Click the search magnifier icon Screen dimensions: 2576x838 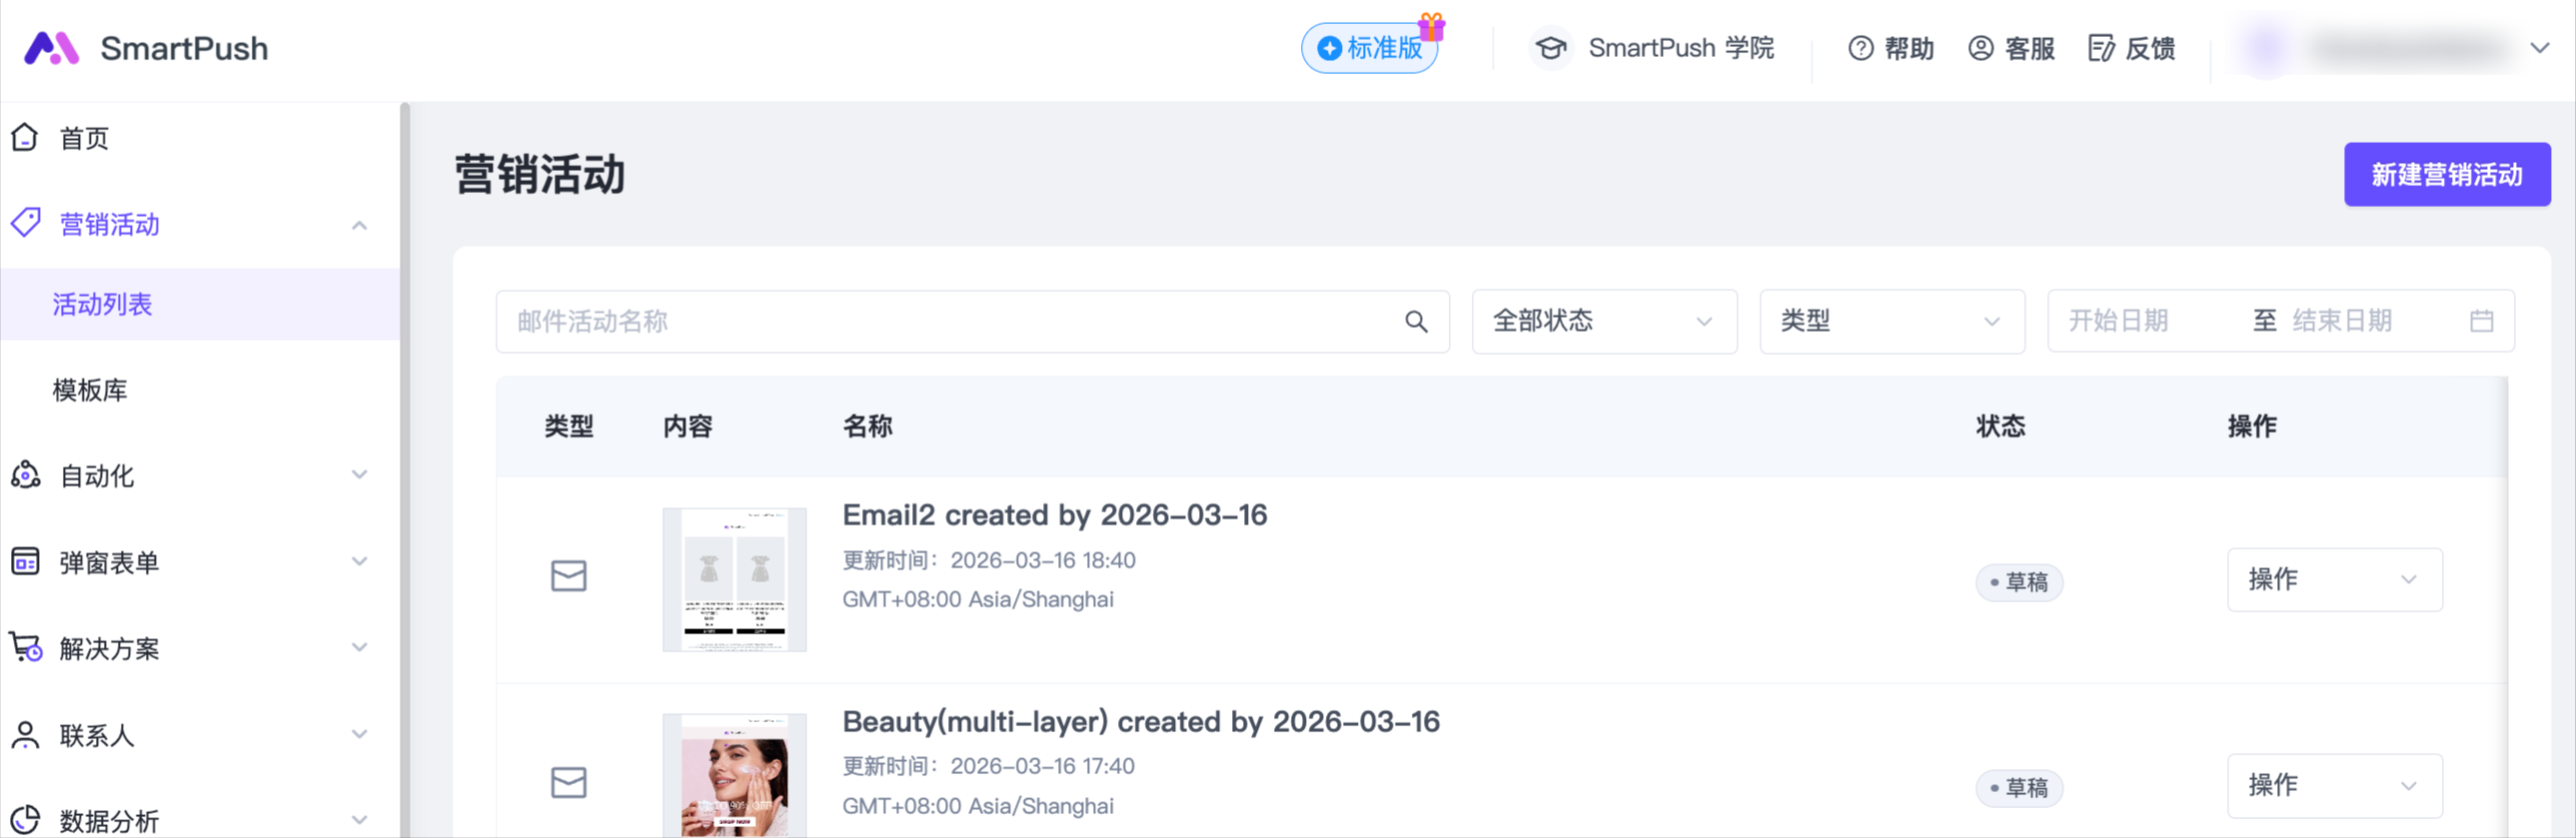click(1415, 322)
